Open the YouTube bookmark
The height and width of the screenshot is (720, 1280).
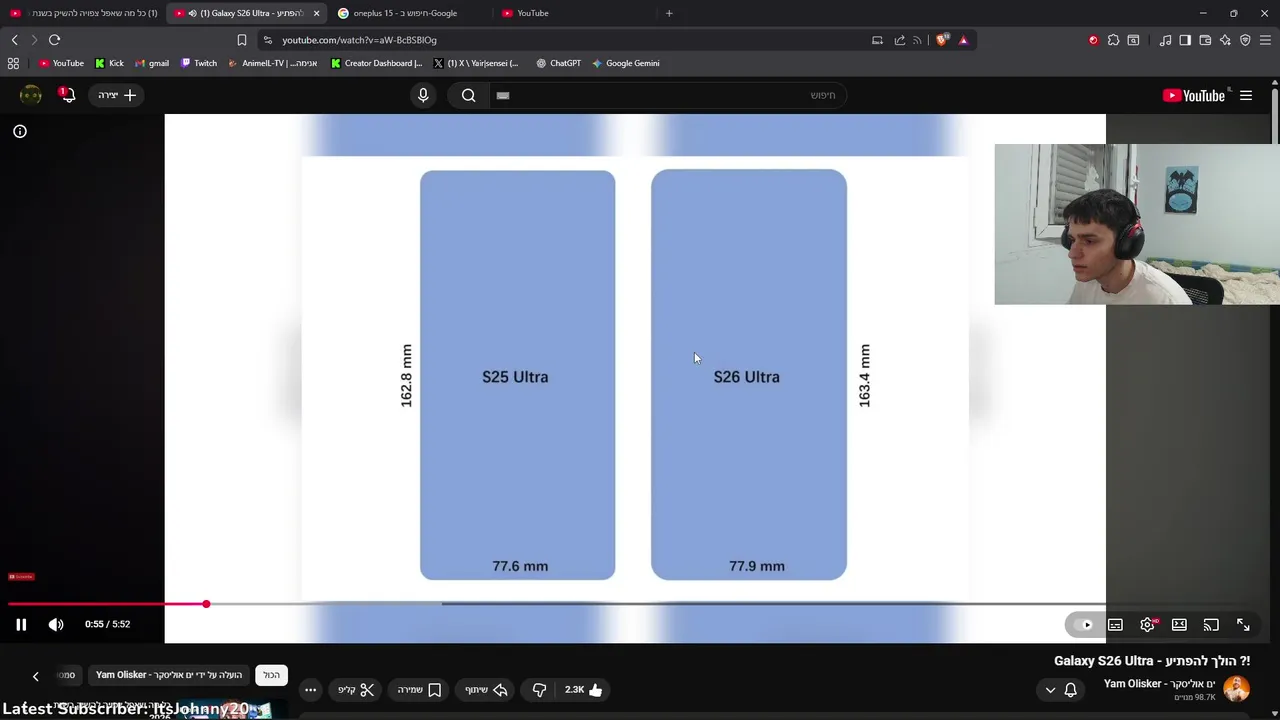pos(61,63)
